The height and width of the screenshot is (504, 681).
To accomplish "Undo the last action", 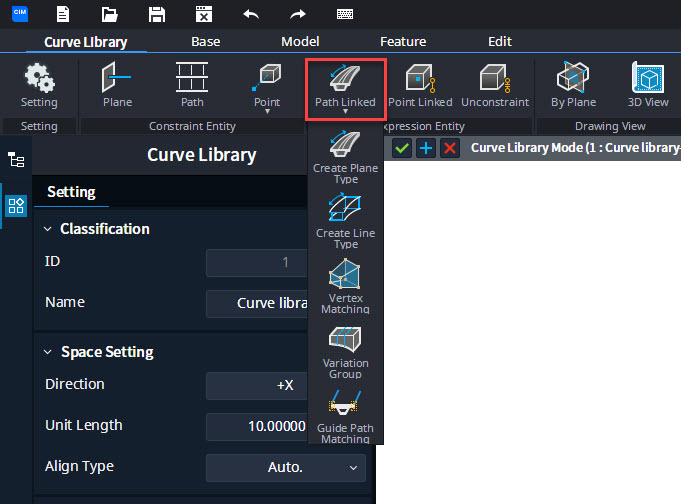I will point(251,14).
